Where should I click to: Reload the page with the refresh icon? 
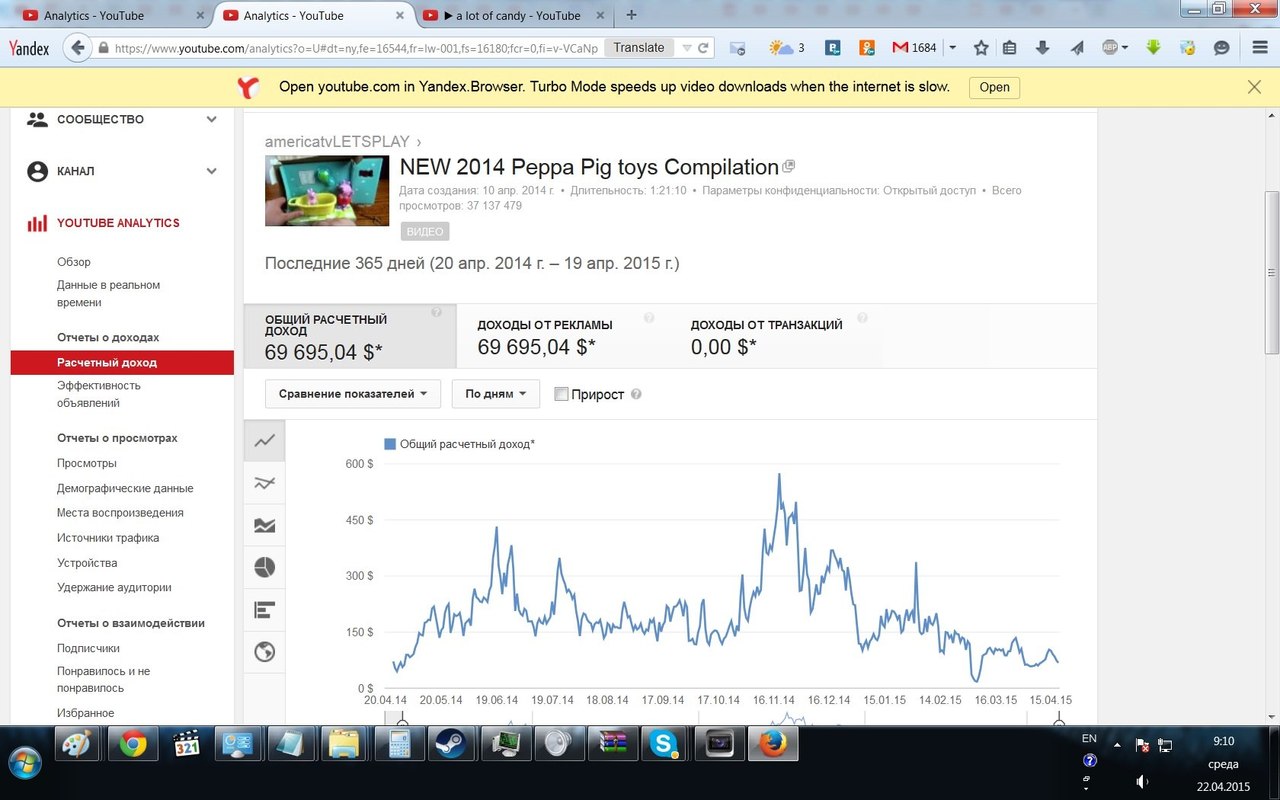(x=704, y=48)
